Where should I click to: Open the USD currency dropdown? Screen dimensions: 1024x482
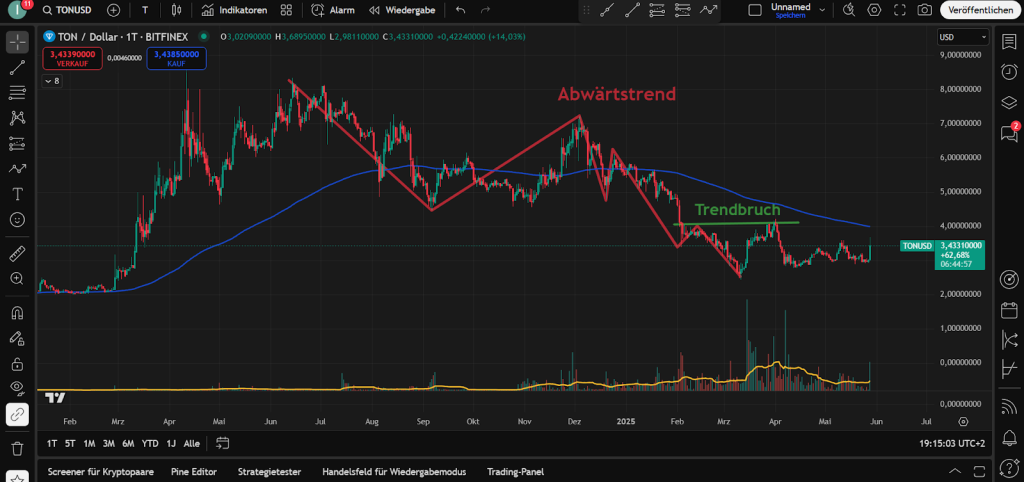coord(963,37)
